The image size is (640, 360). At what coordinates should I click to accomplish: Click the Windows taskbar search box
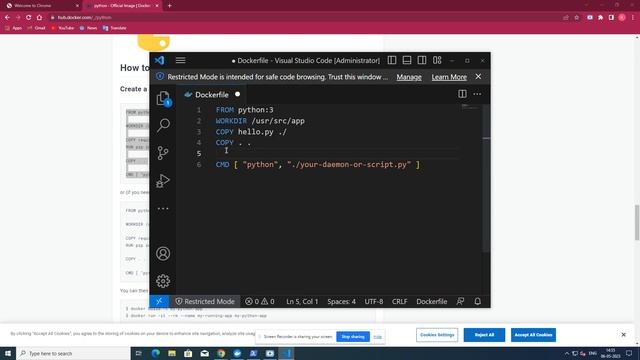click(x=73, y=353)
